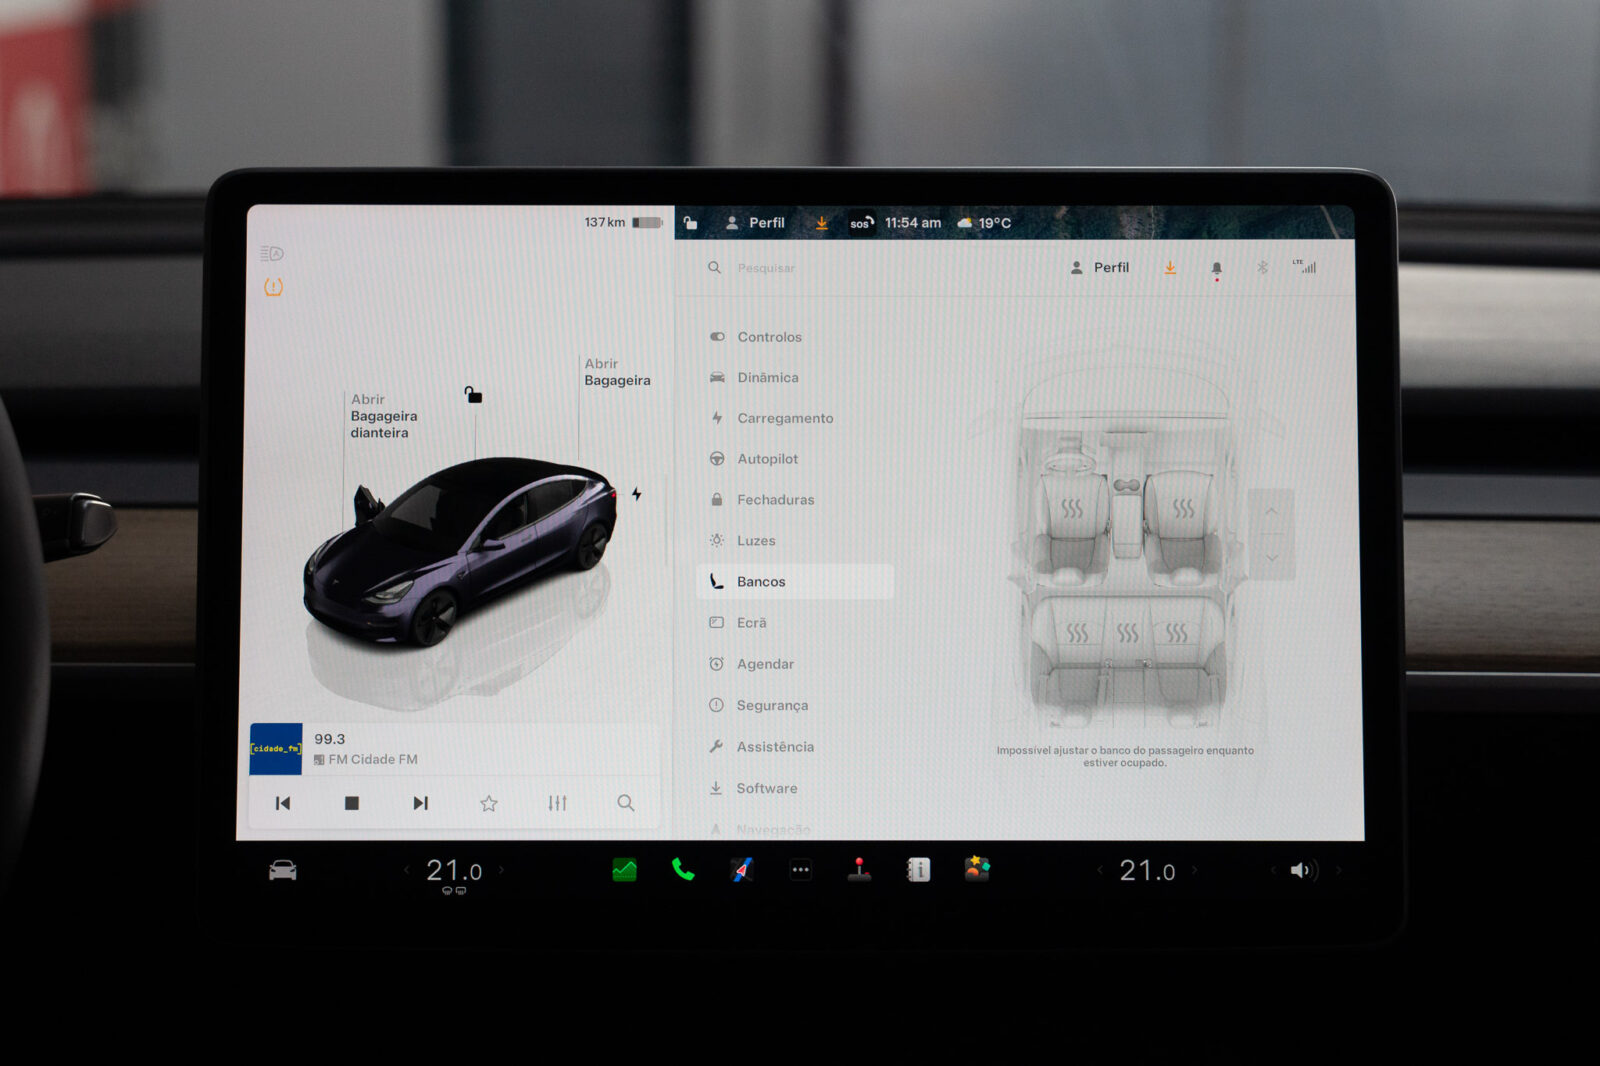The image size is (1600, 1066).
Task: Open the Perfil profile selector in settings header
Action: (x=1100, y=268)
